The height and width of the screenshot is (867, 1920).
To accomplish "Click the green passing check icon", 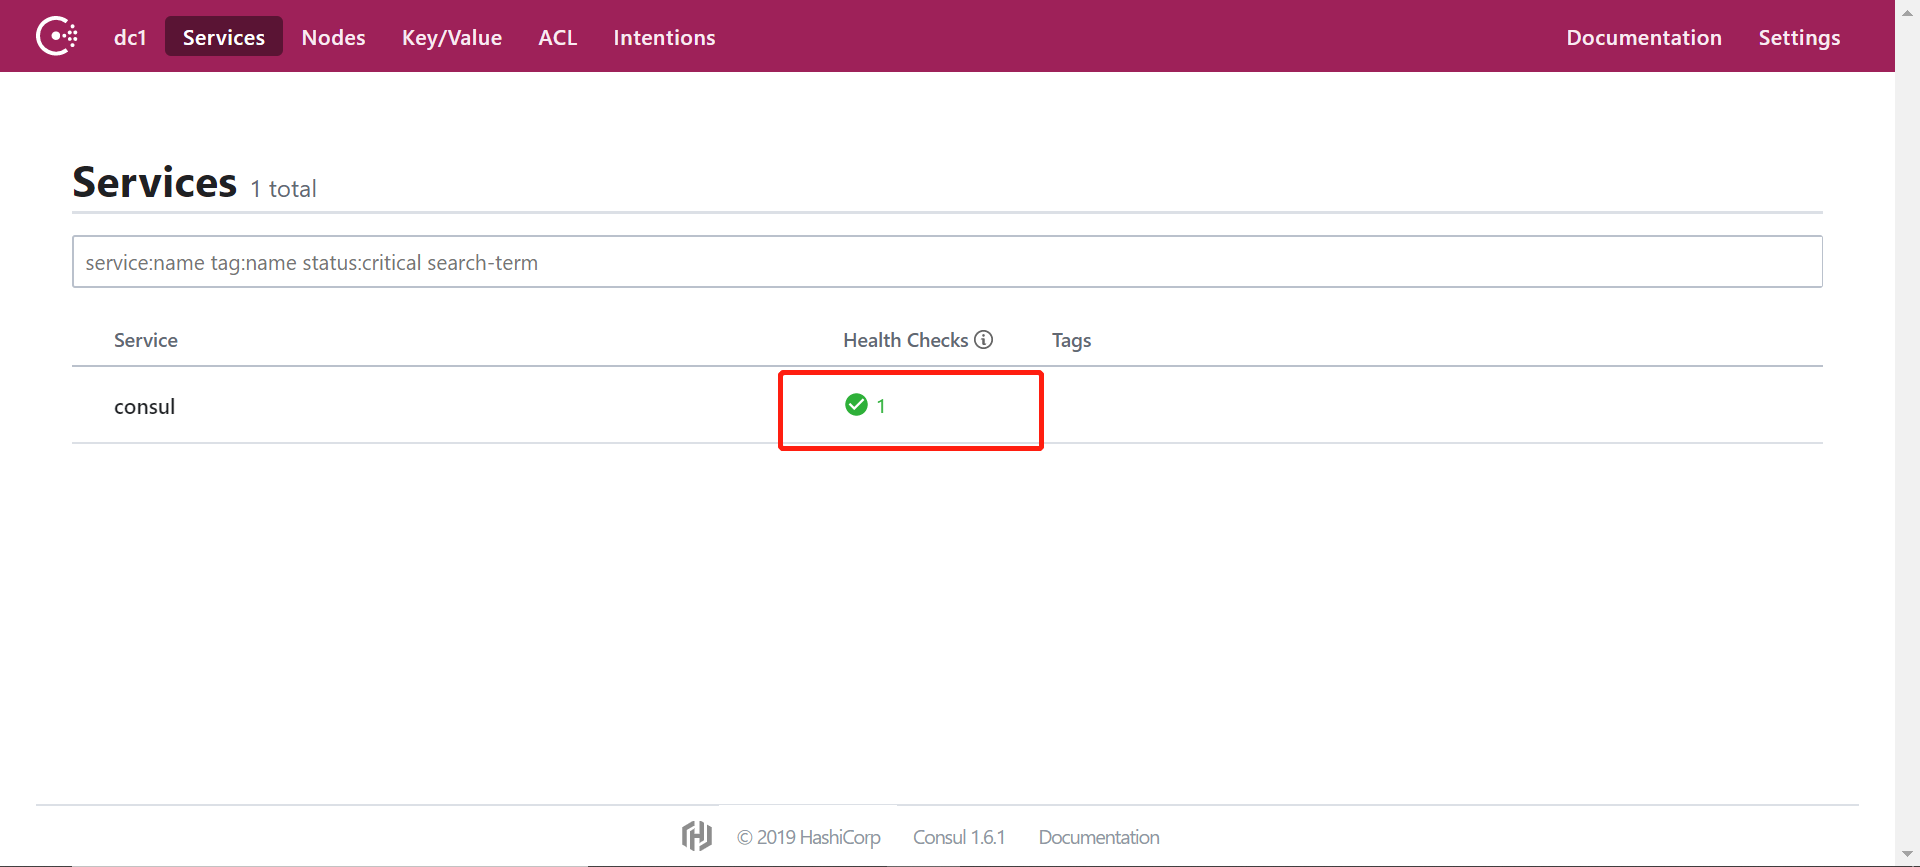I will (x=856, y=405).
